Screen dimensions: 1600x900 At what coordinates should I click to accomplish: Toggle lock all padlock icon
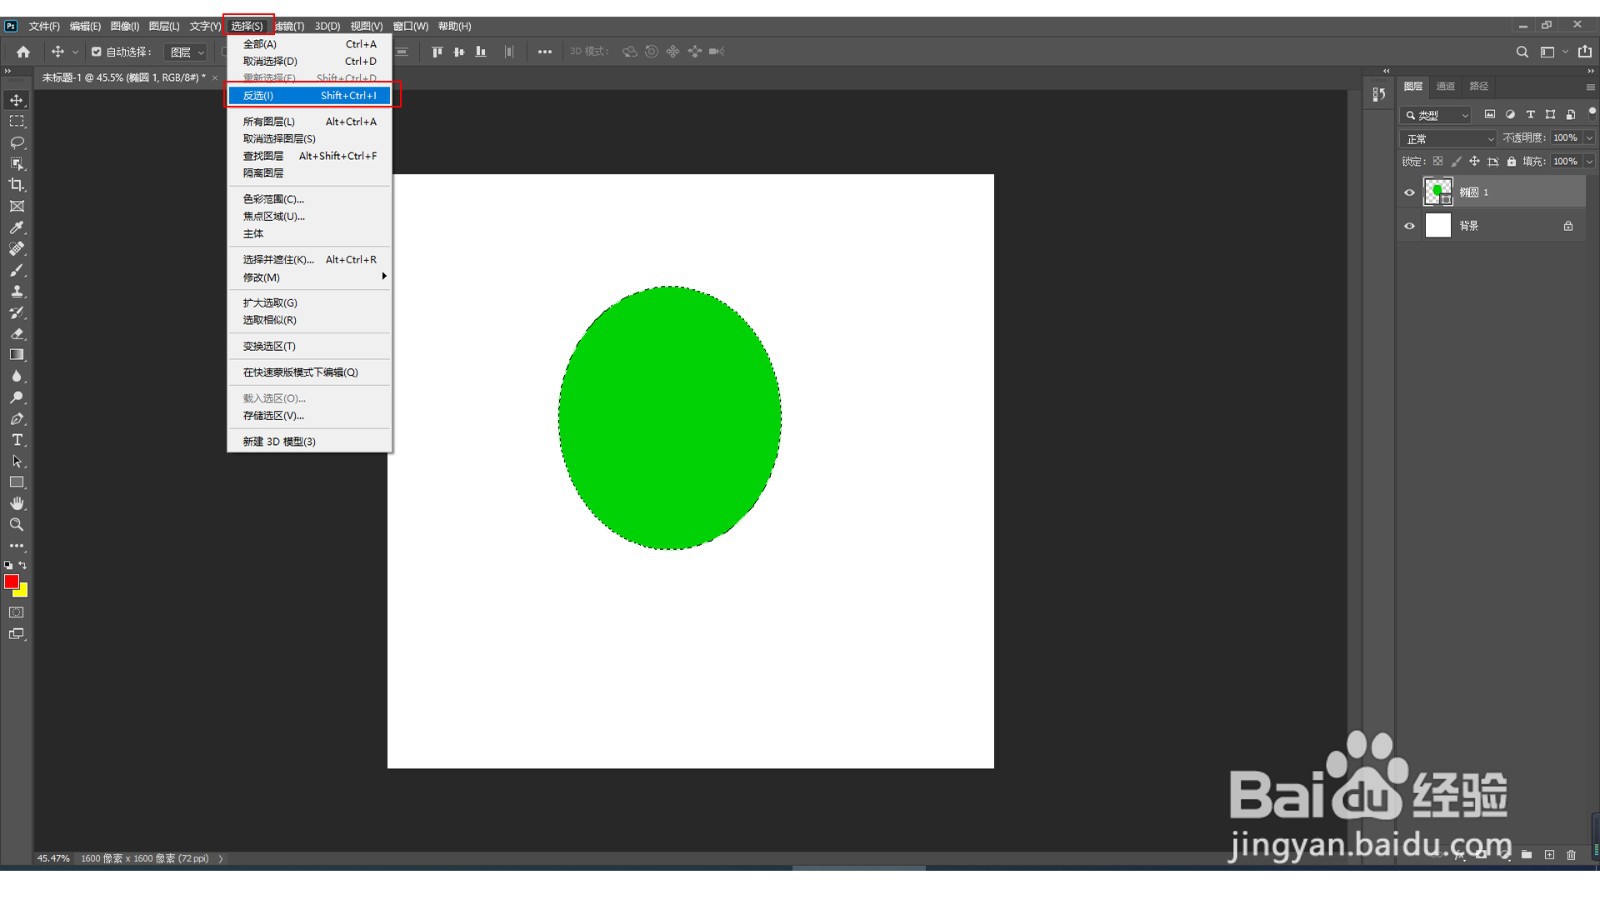(1512, 161)
